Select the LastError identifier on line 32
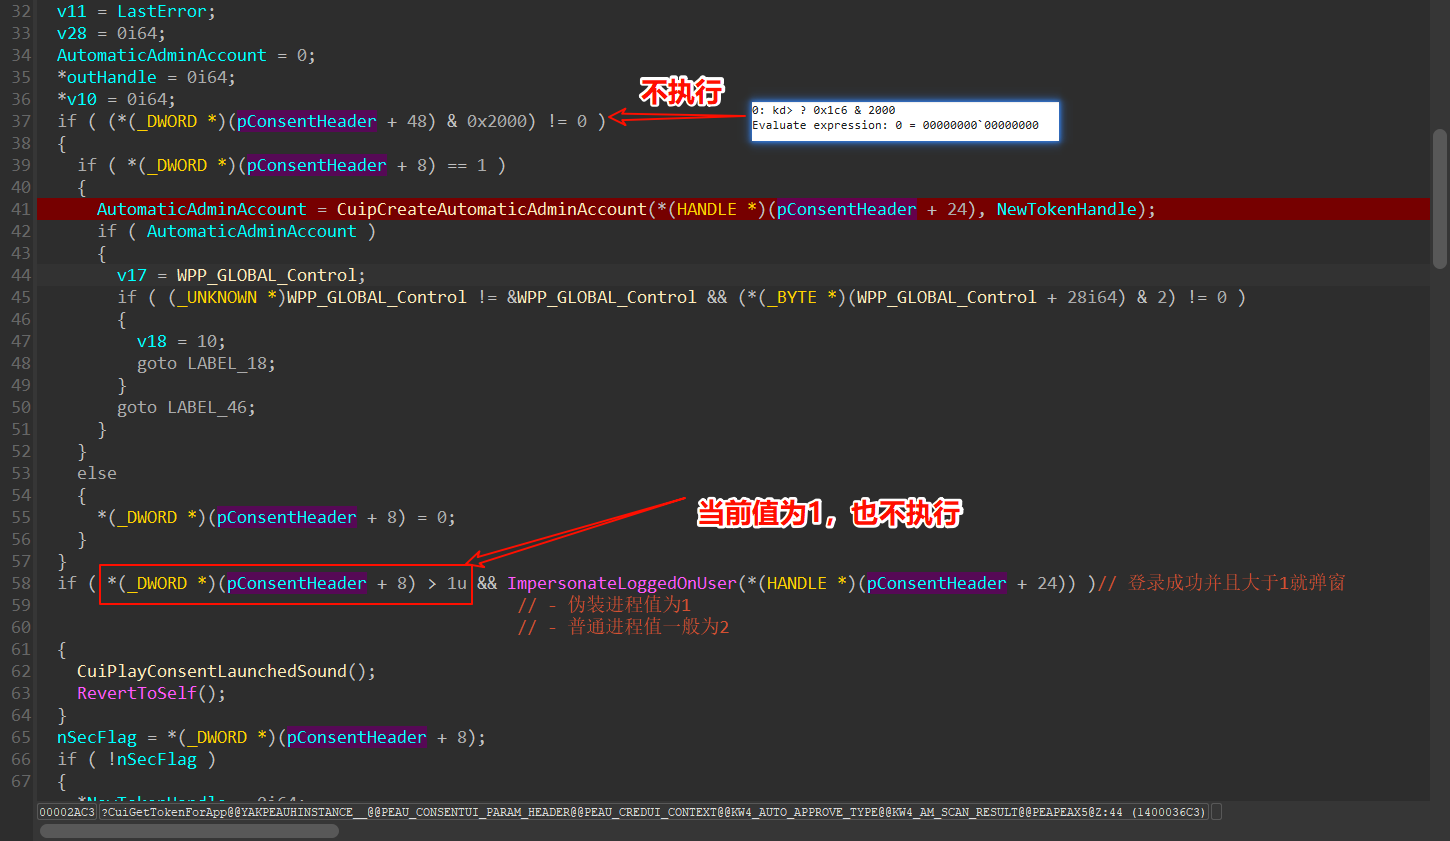This screenshot has width=1450, height=841. click(161, 11)
